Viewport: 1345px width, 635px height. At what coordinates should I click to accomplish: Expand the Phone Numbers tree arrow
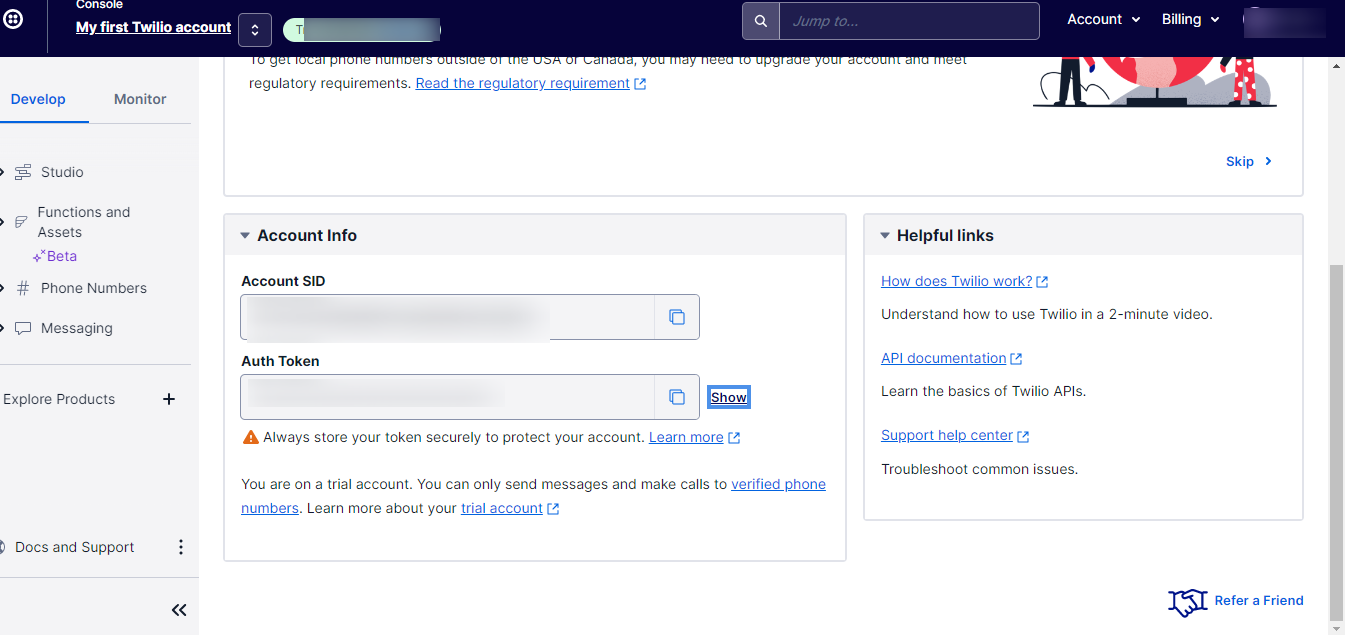3,288
